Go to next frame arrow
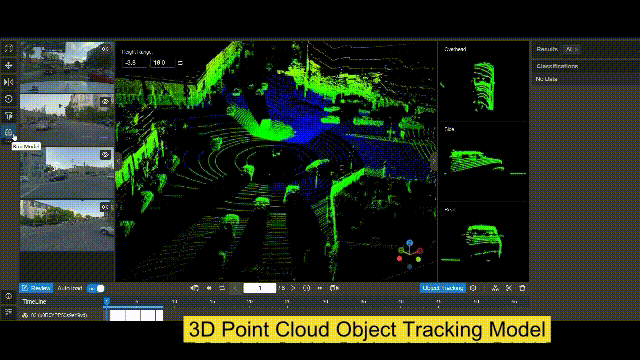The image size is (640, 360). point(293,288)
